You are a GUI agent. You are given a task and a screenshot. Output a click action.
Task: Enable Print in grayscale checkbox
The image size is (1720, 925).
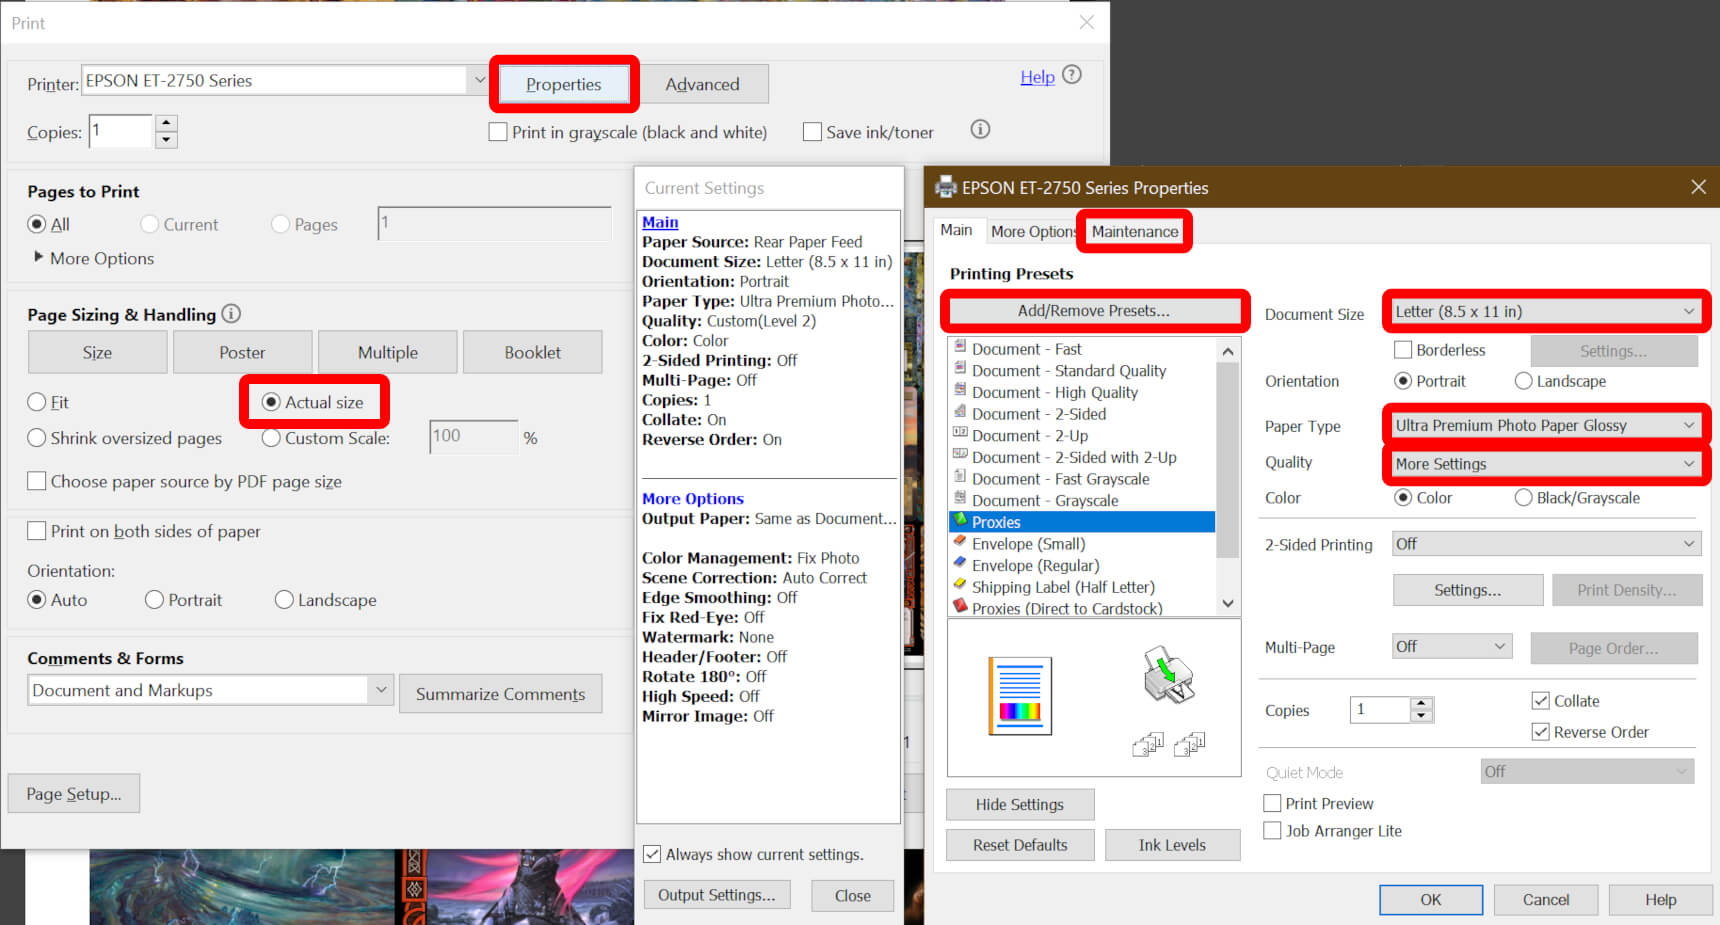tap(498, 132)
